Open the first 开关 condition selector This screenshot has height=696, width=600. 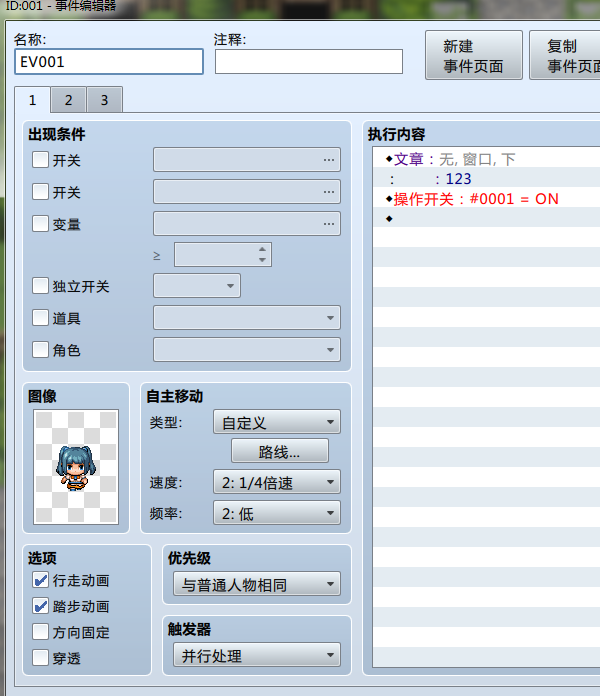point(247,160)
